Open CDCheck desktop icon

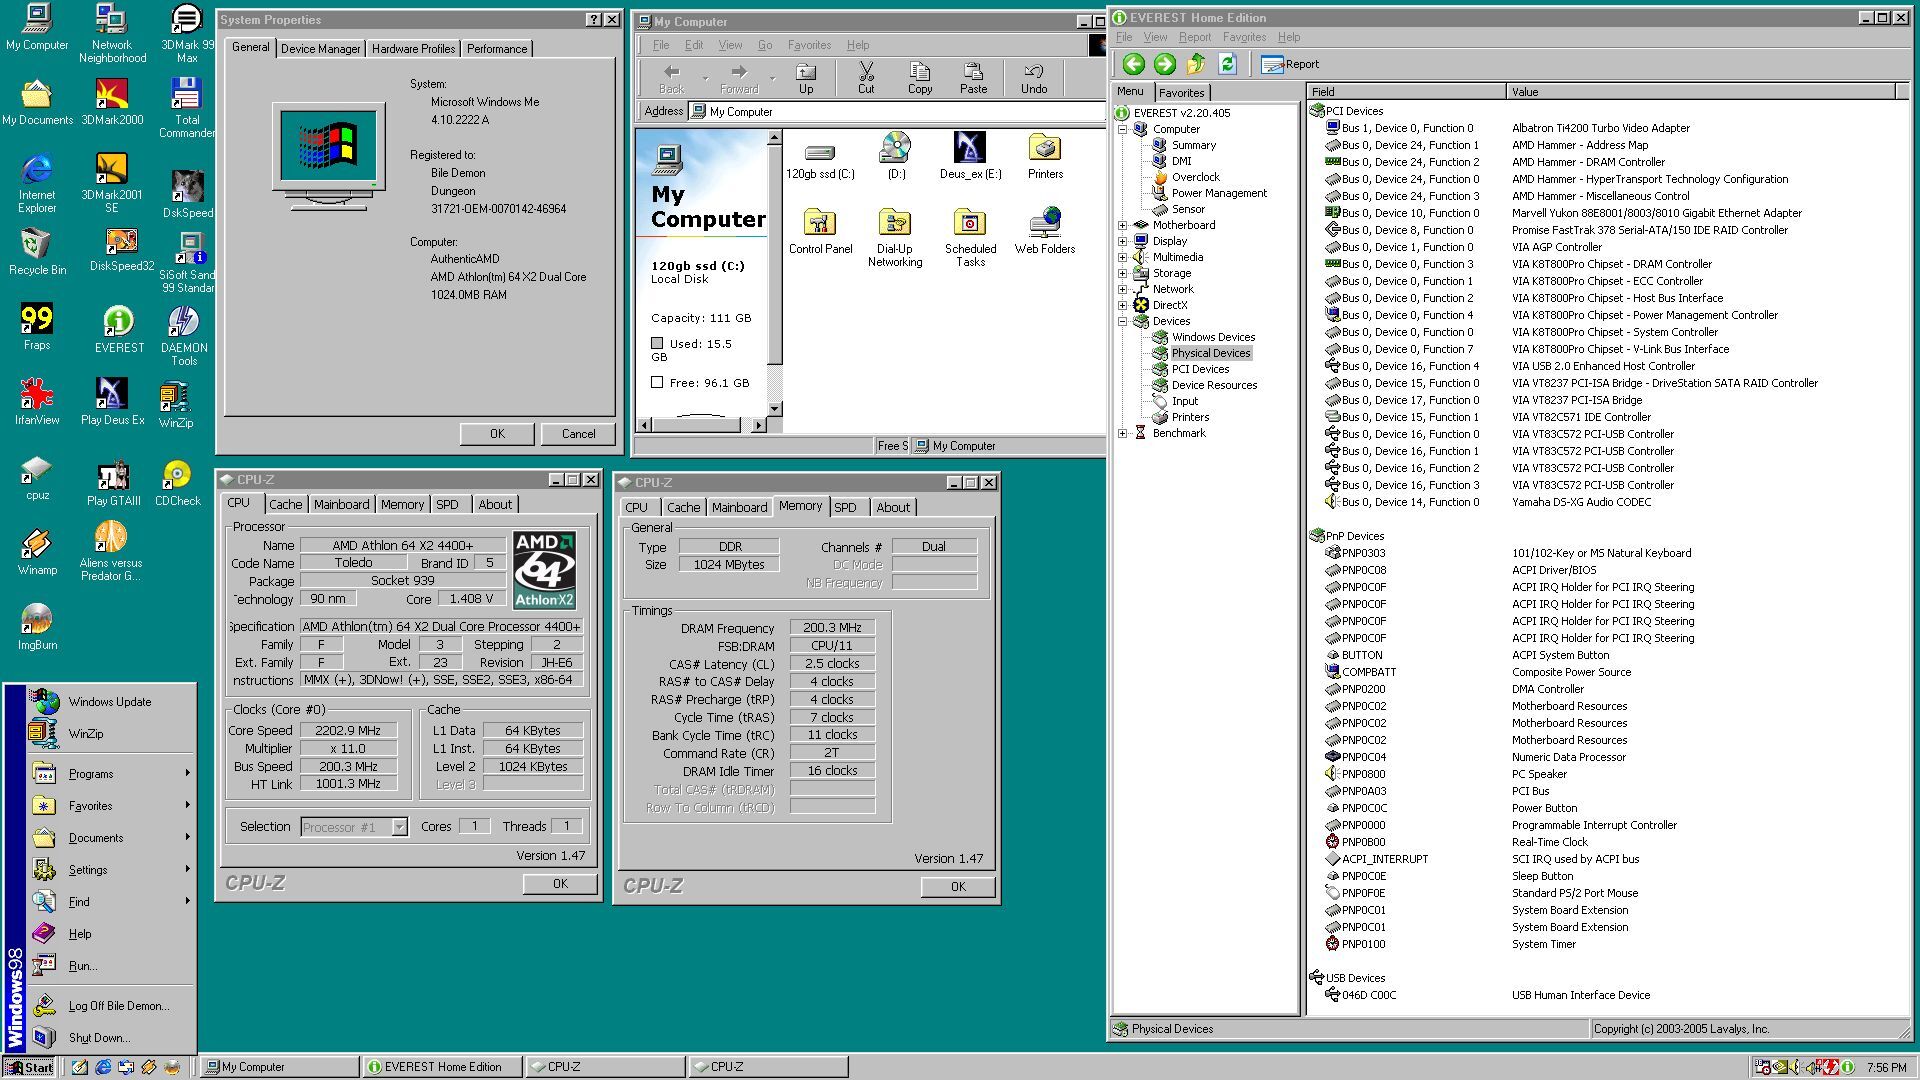click(177, 483)
